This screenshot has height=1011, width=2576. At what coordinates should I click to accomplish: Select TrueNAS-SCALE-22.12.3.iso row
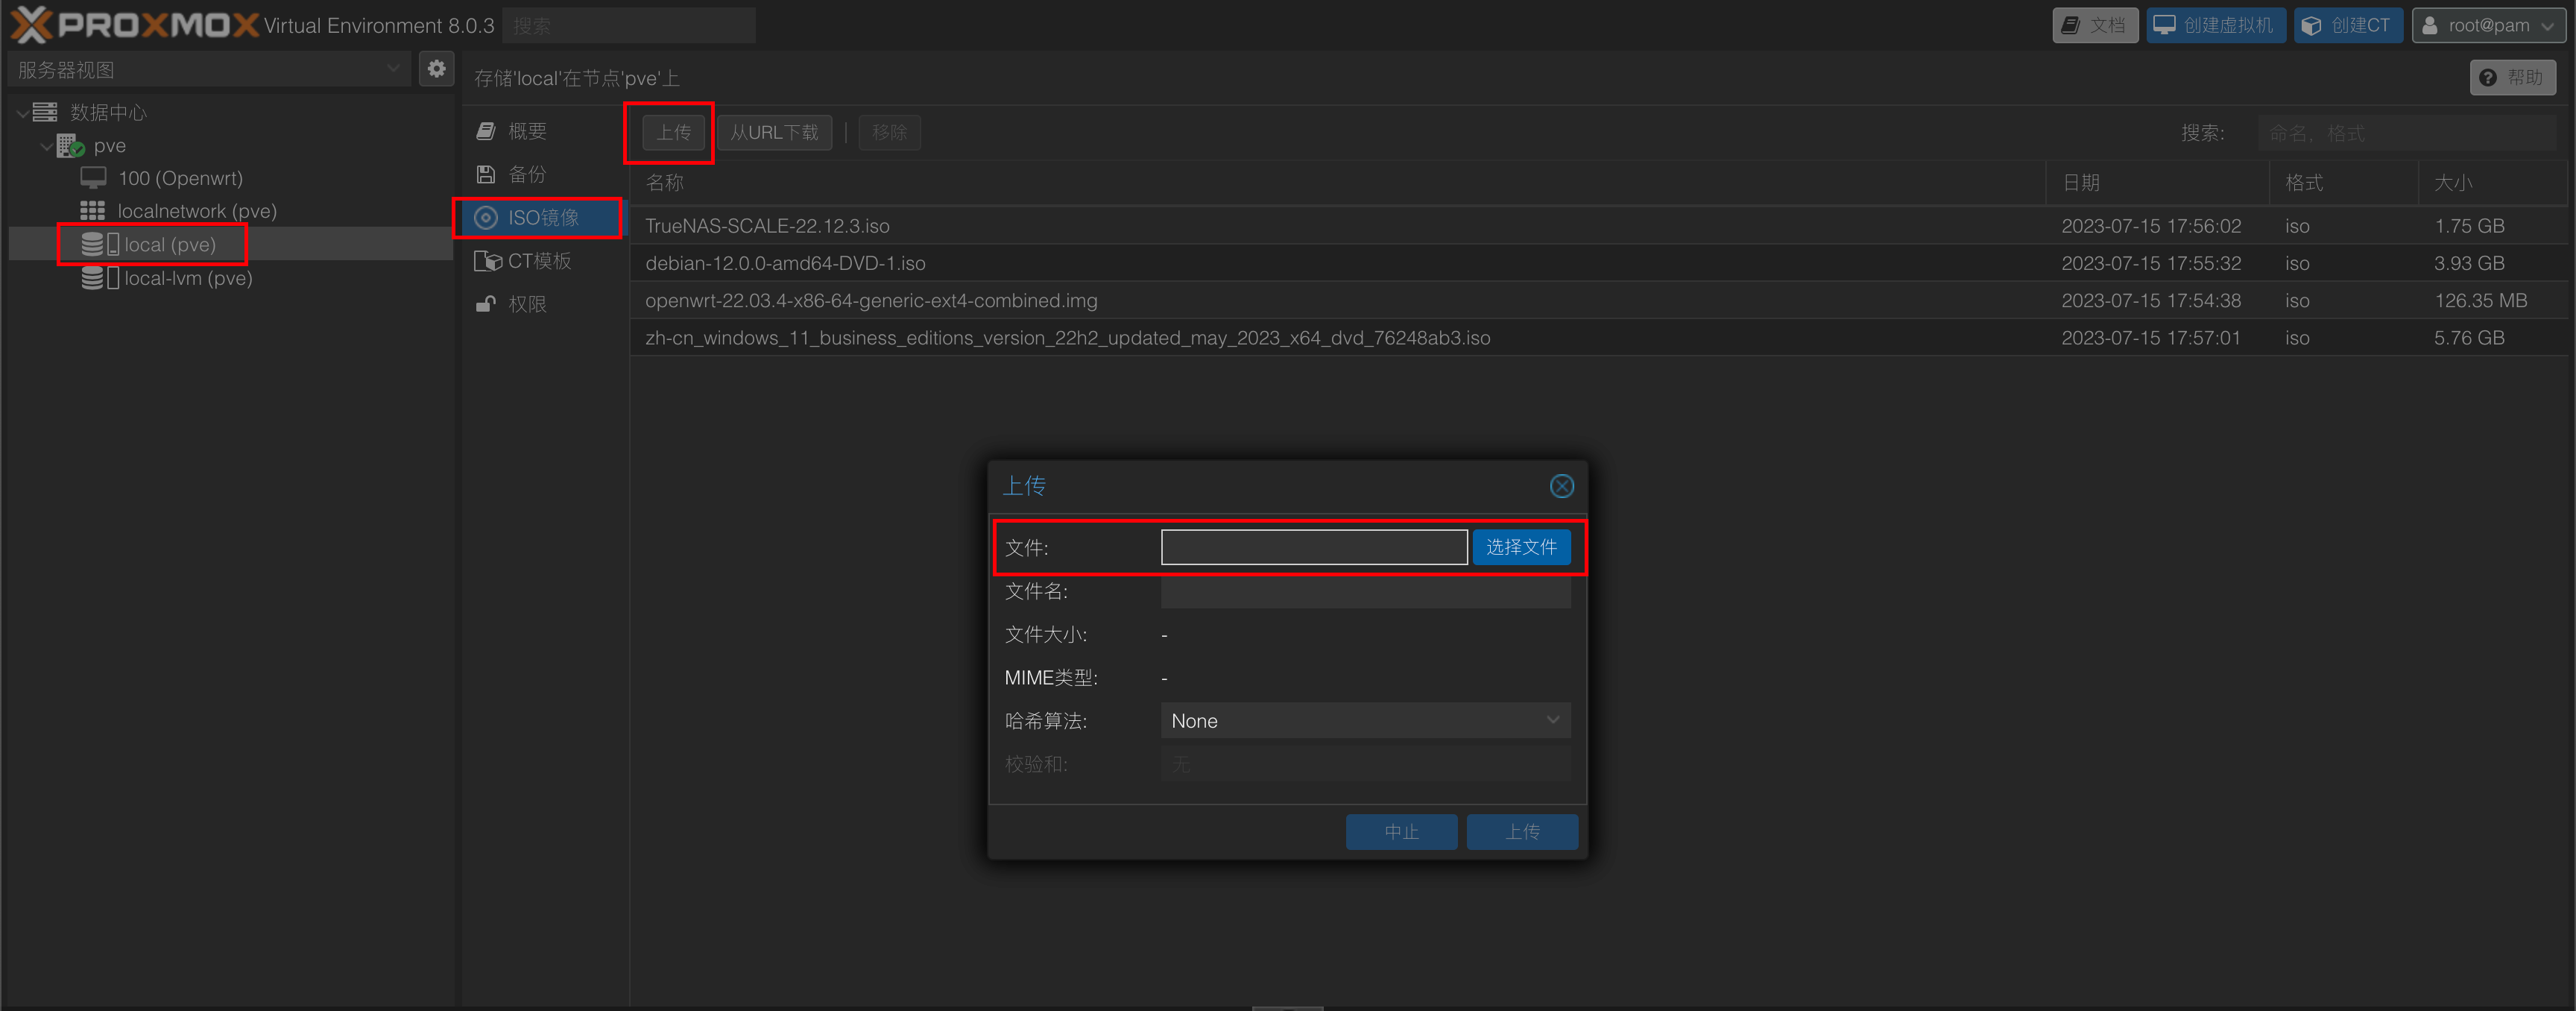tap(1597, 226)
